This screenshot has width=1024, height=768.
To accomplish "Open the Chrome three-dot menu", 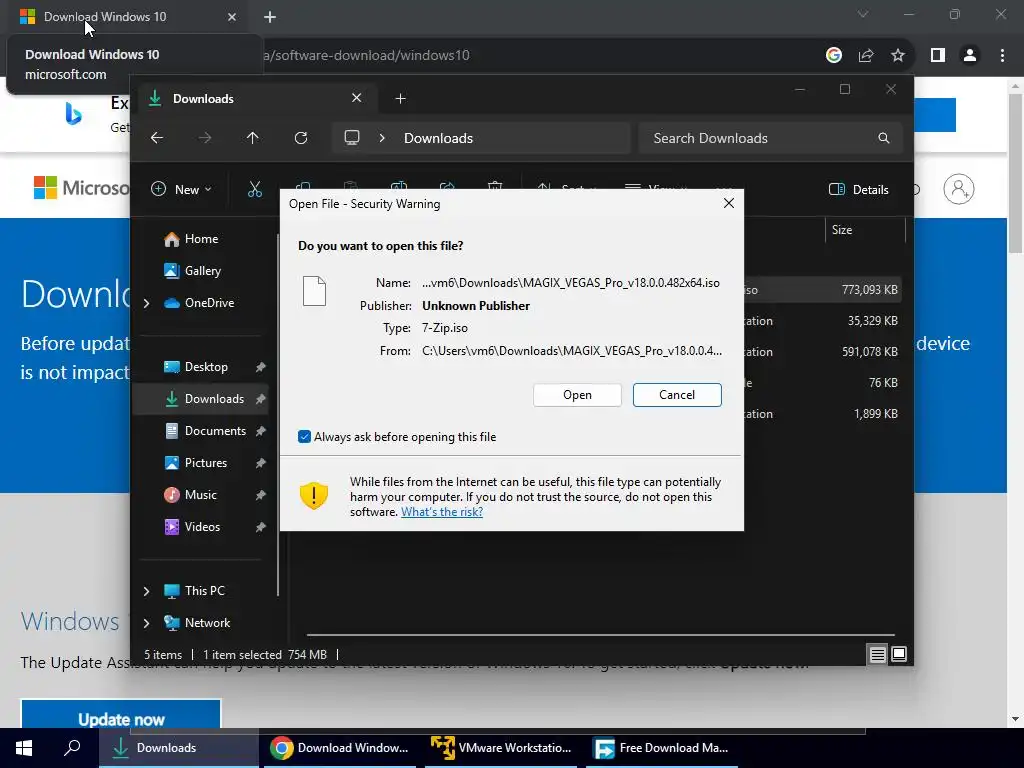I will (x=1002, y=56).
